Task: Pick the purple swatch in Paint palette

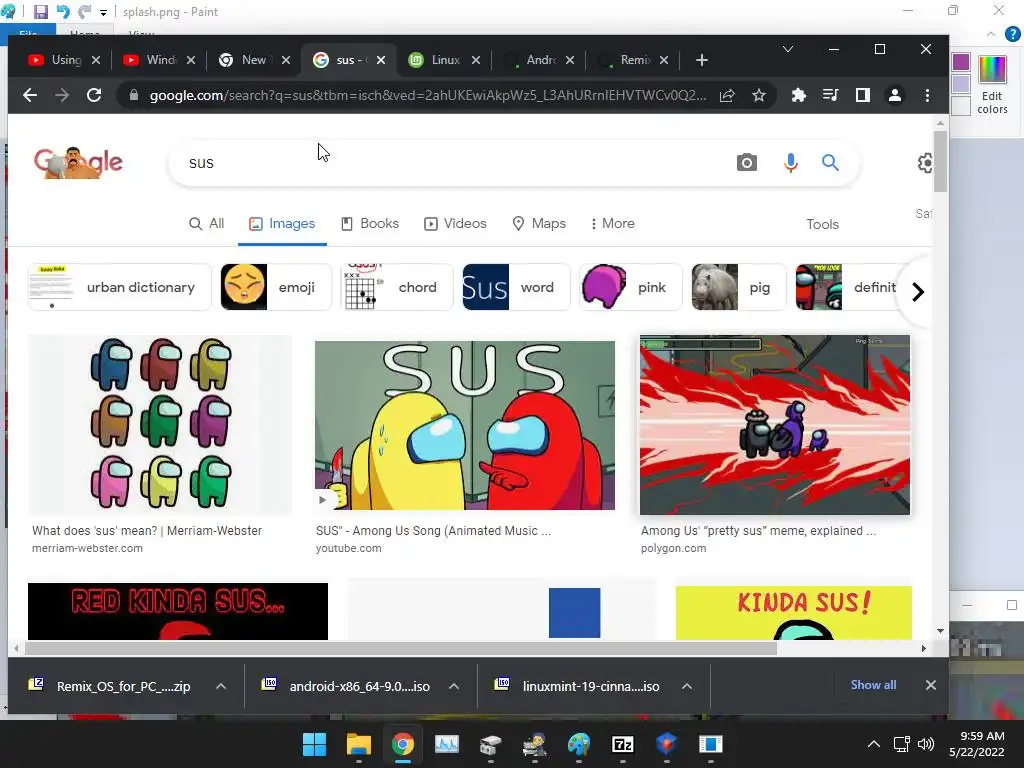Action: click(961, 62)
